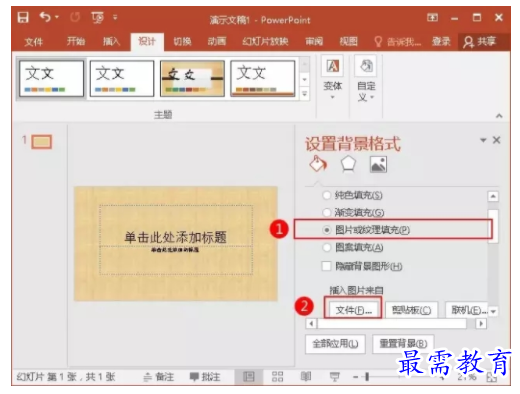Expand the full themes gallery

click(305, 94)
